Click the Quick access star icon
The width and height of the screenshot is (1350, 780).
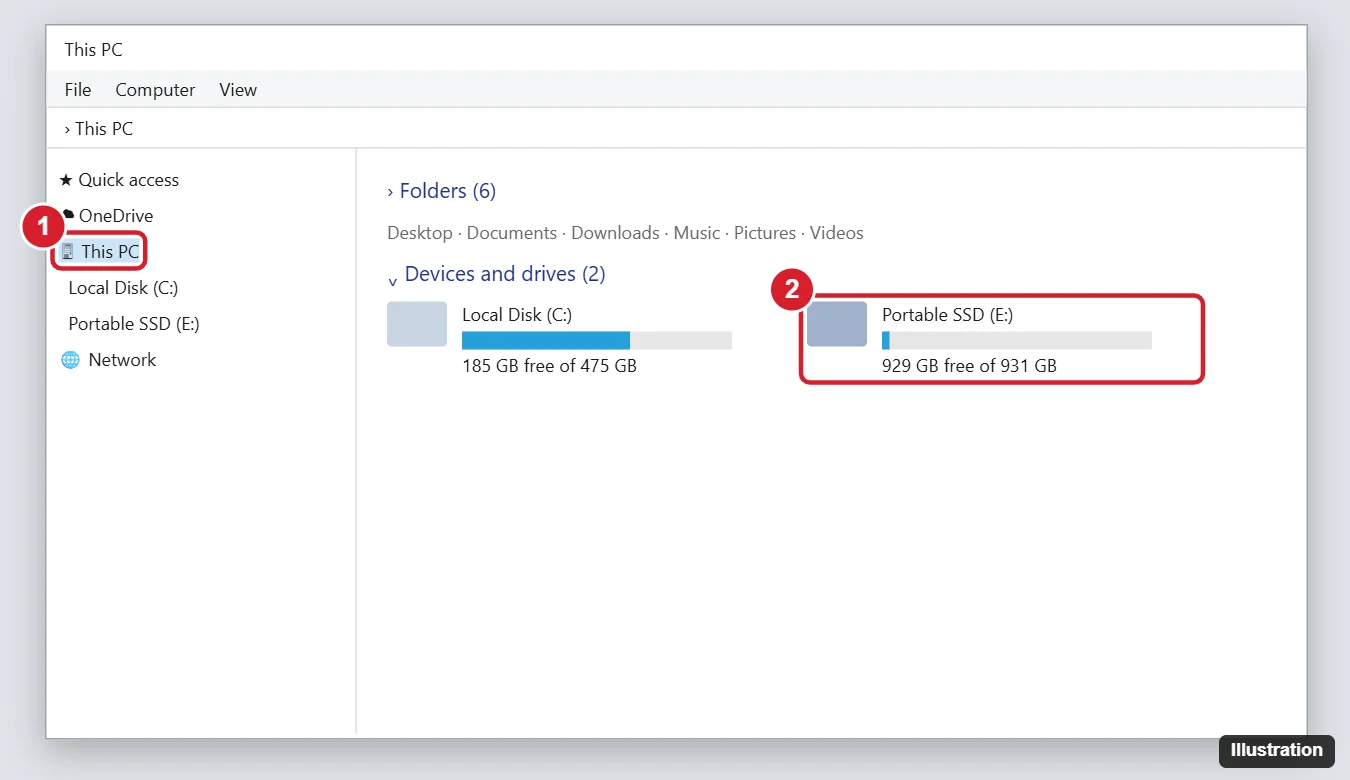point(66,180)
